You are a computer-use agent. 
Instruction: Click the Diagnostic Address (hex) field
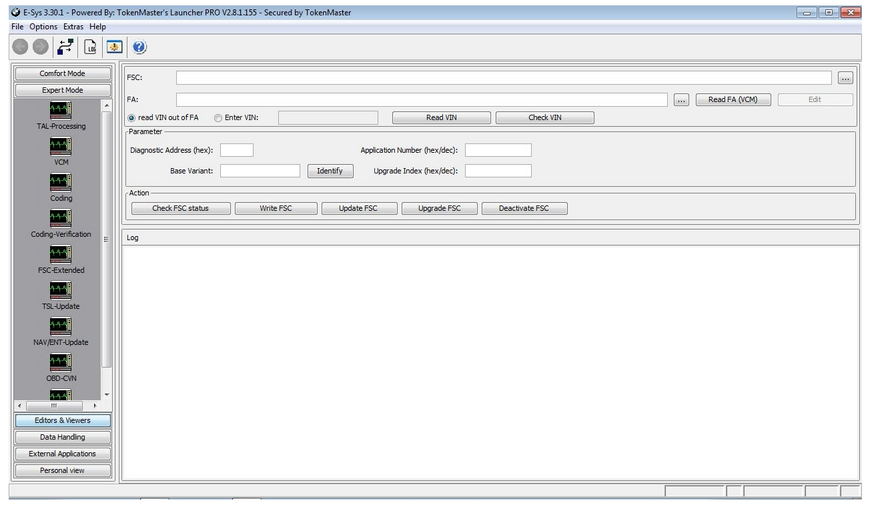click(237, 150)
